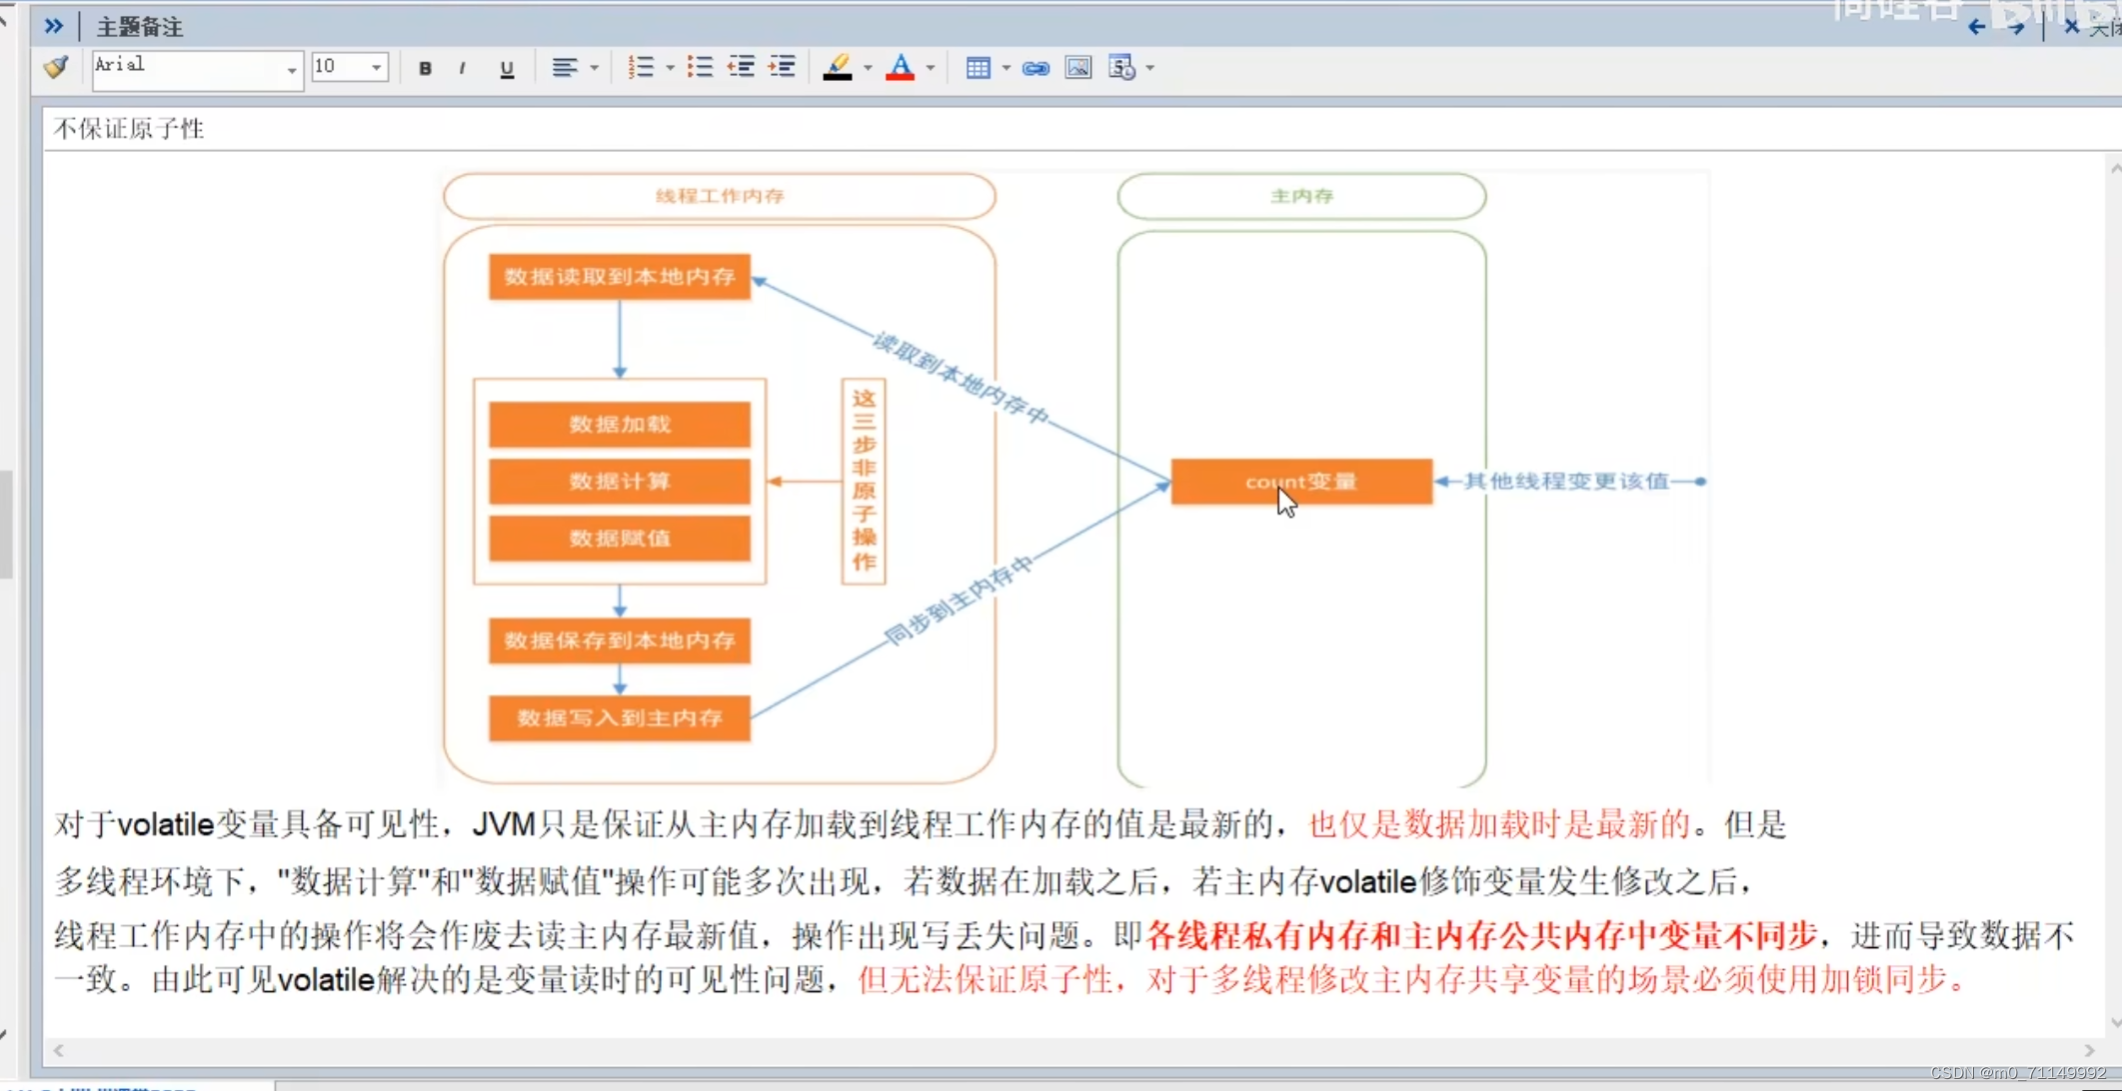Apply a numbered list

coord(640,68)
